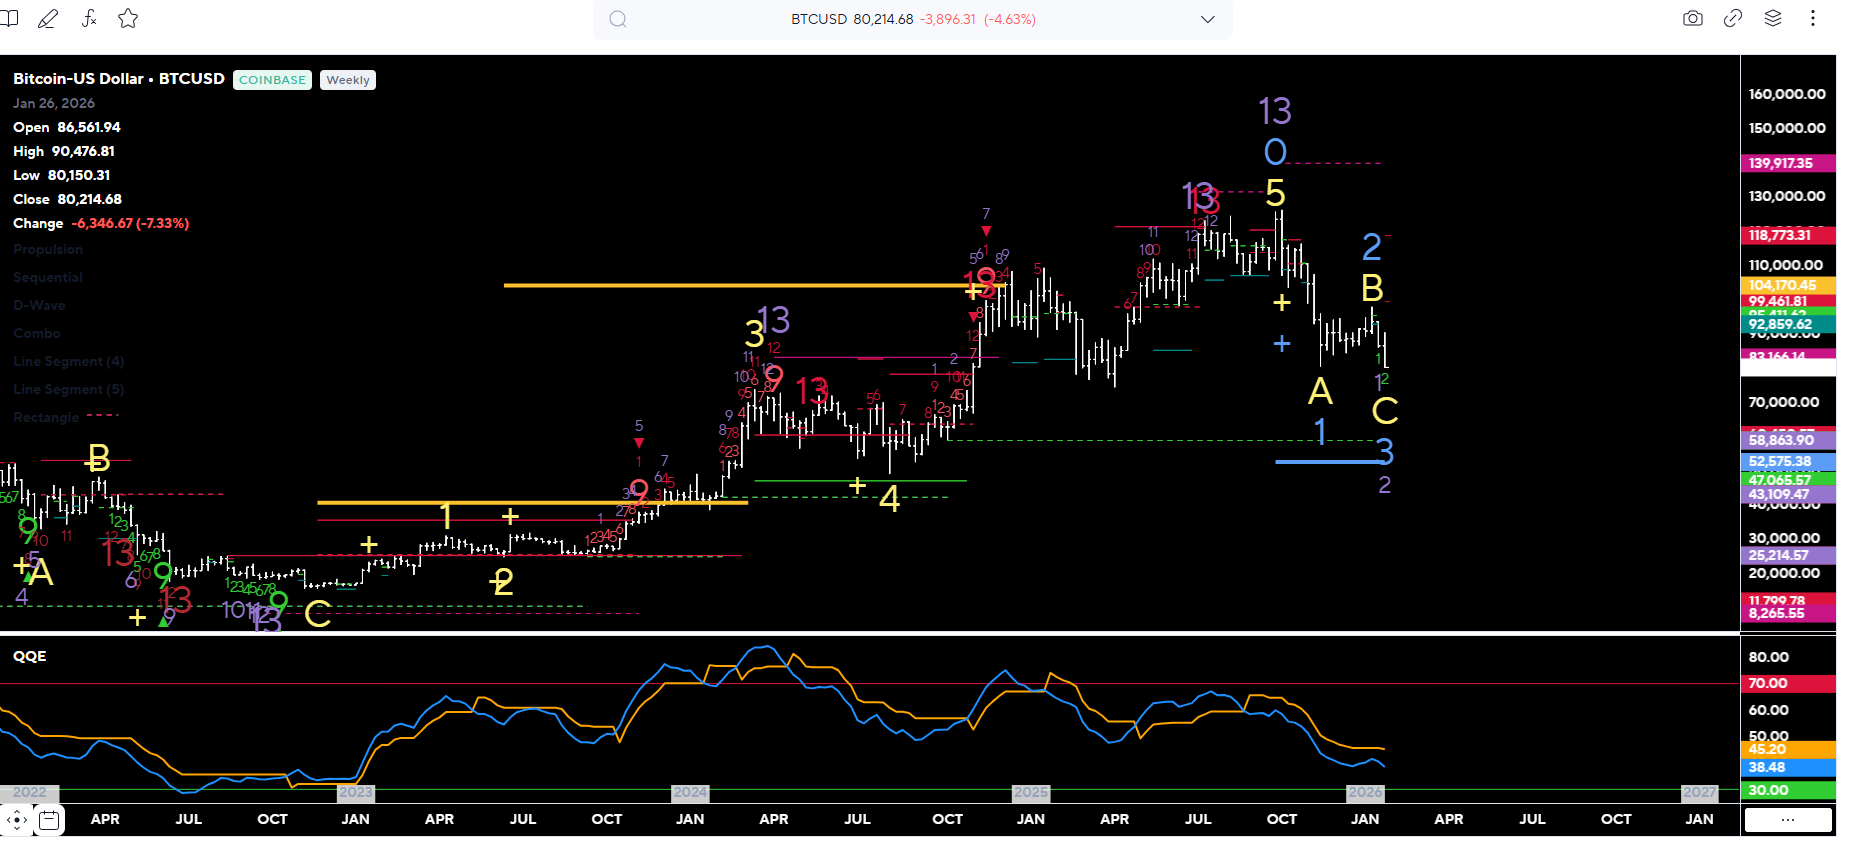Open the COINBASE exchange selector
This screenshot has width=1849, height=842.
(x=272, y=80)
